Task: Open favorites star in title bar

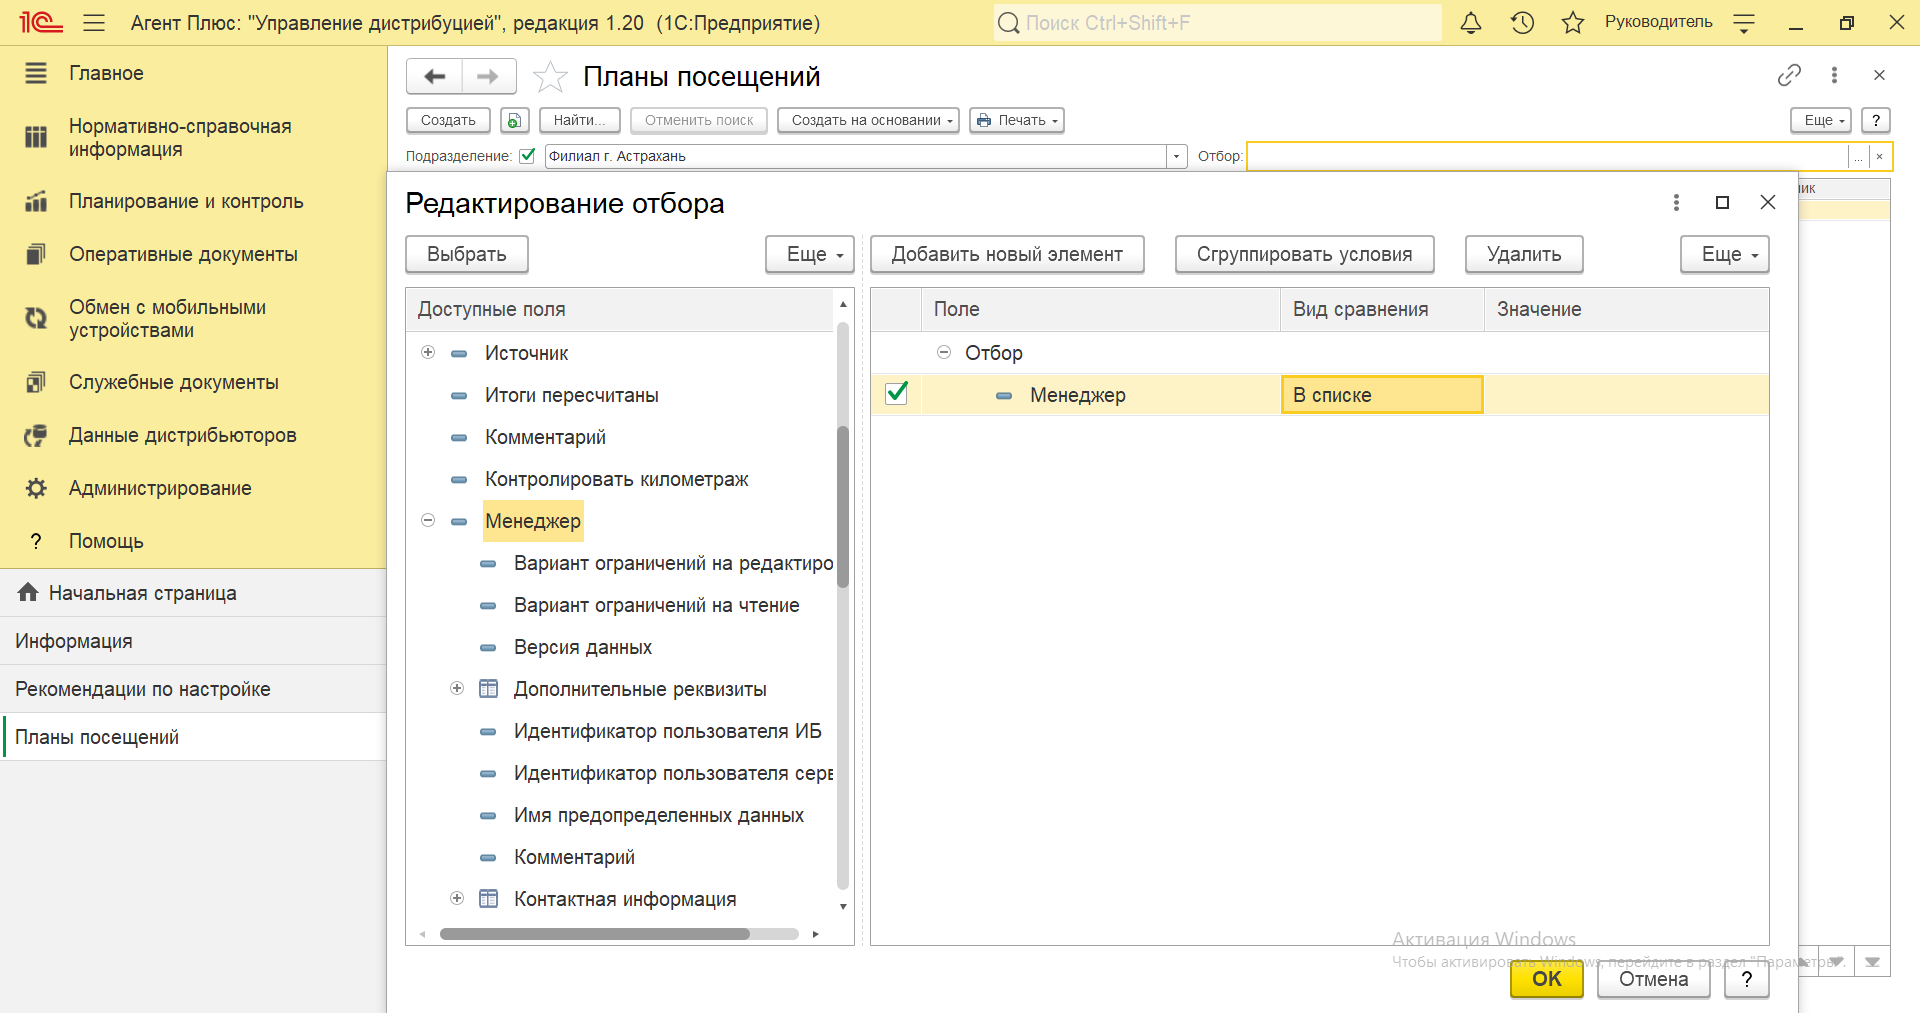Action: (1573, 22)
